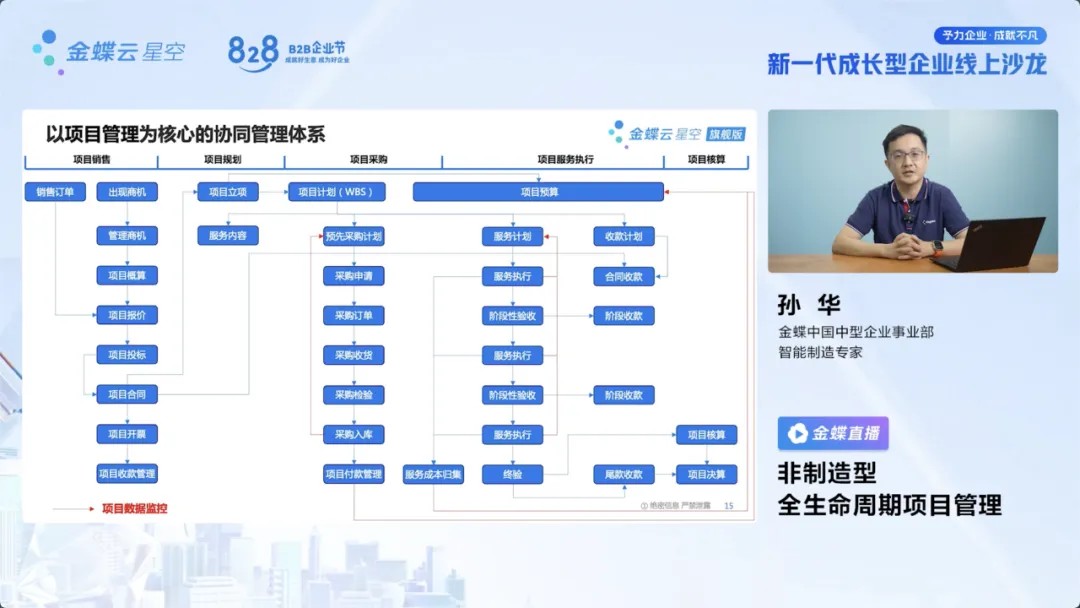This screenshot has height=608, width=1080.
Task: Click the 予力企业·成就不凡 pill badge
Action: 990,35
